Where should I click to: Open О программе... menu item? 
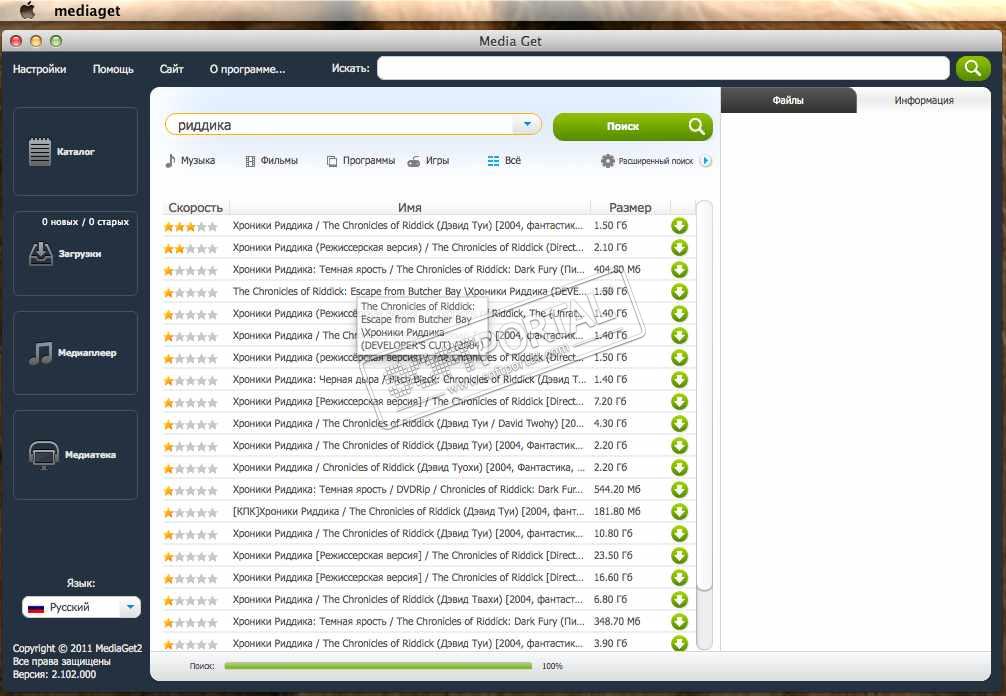point(247,69)
